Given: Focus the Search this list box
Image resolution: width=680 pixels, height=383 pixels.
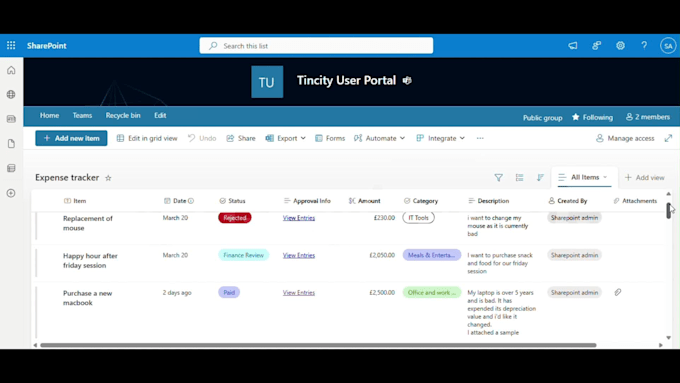Looking at the screenshot, I should pos(316,46).
